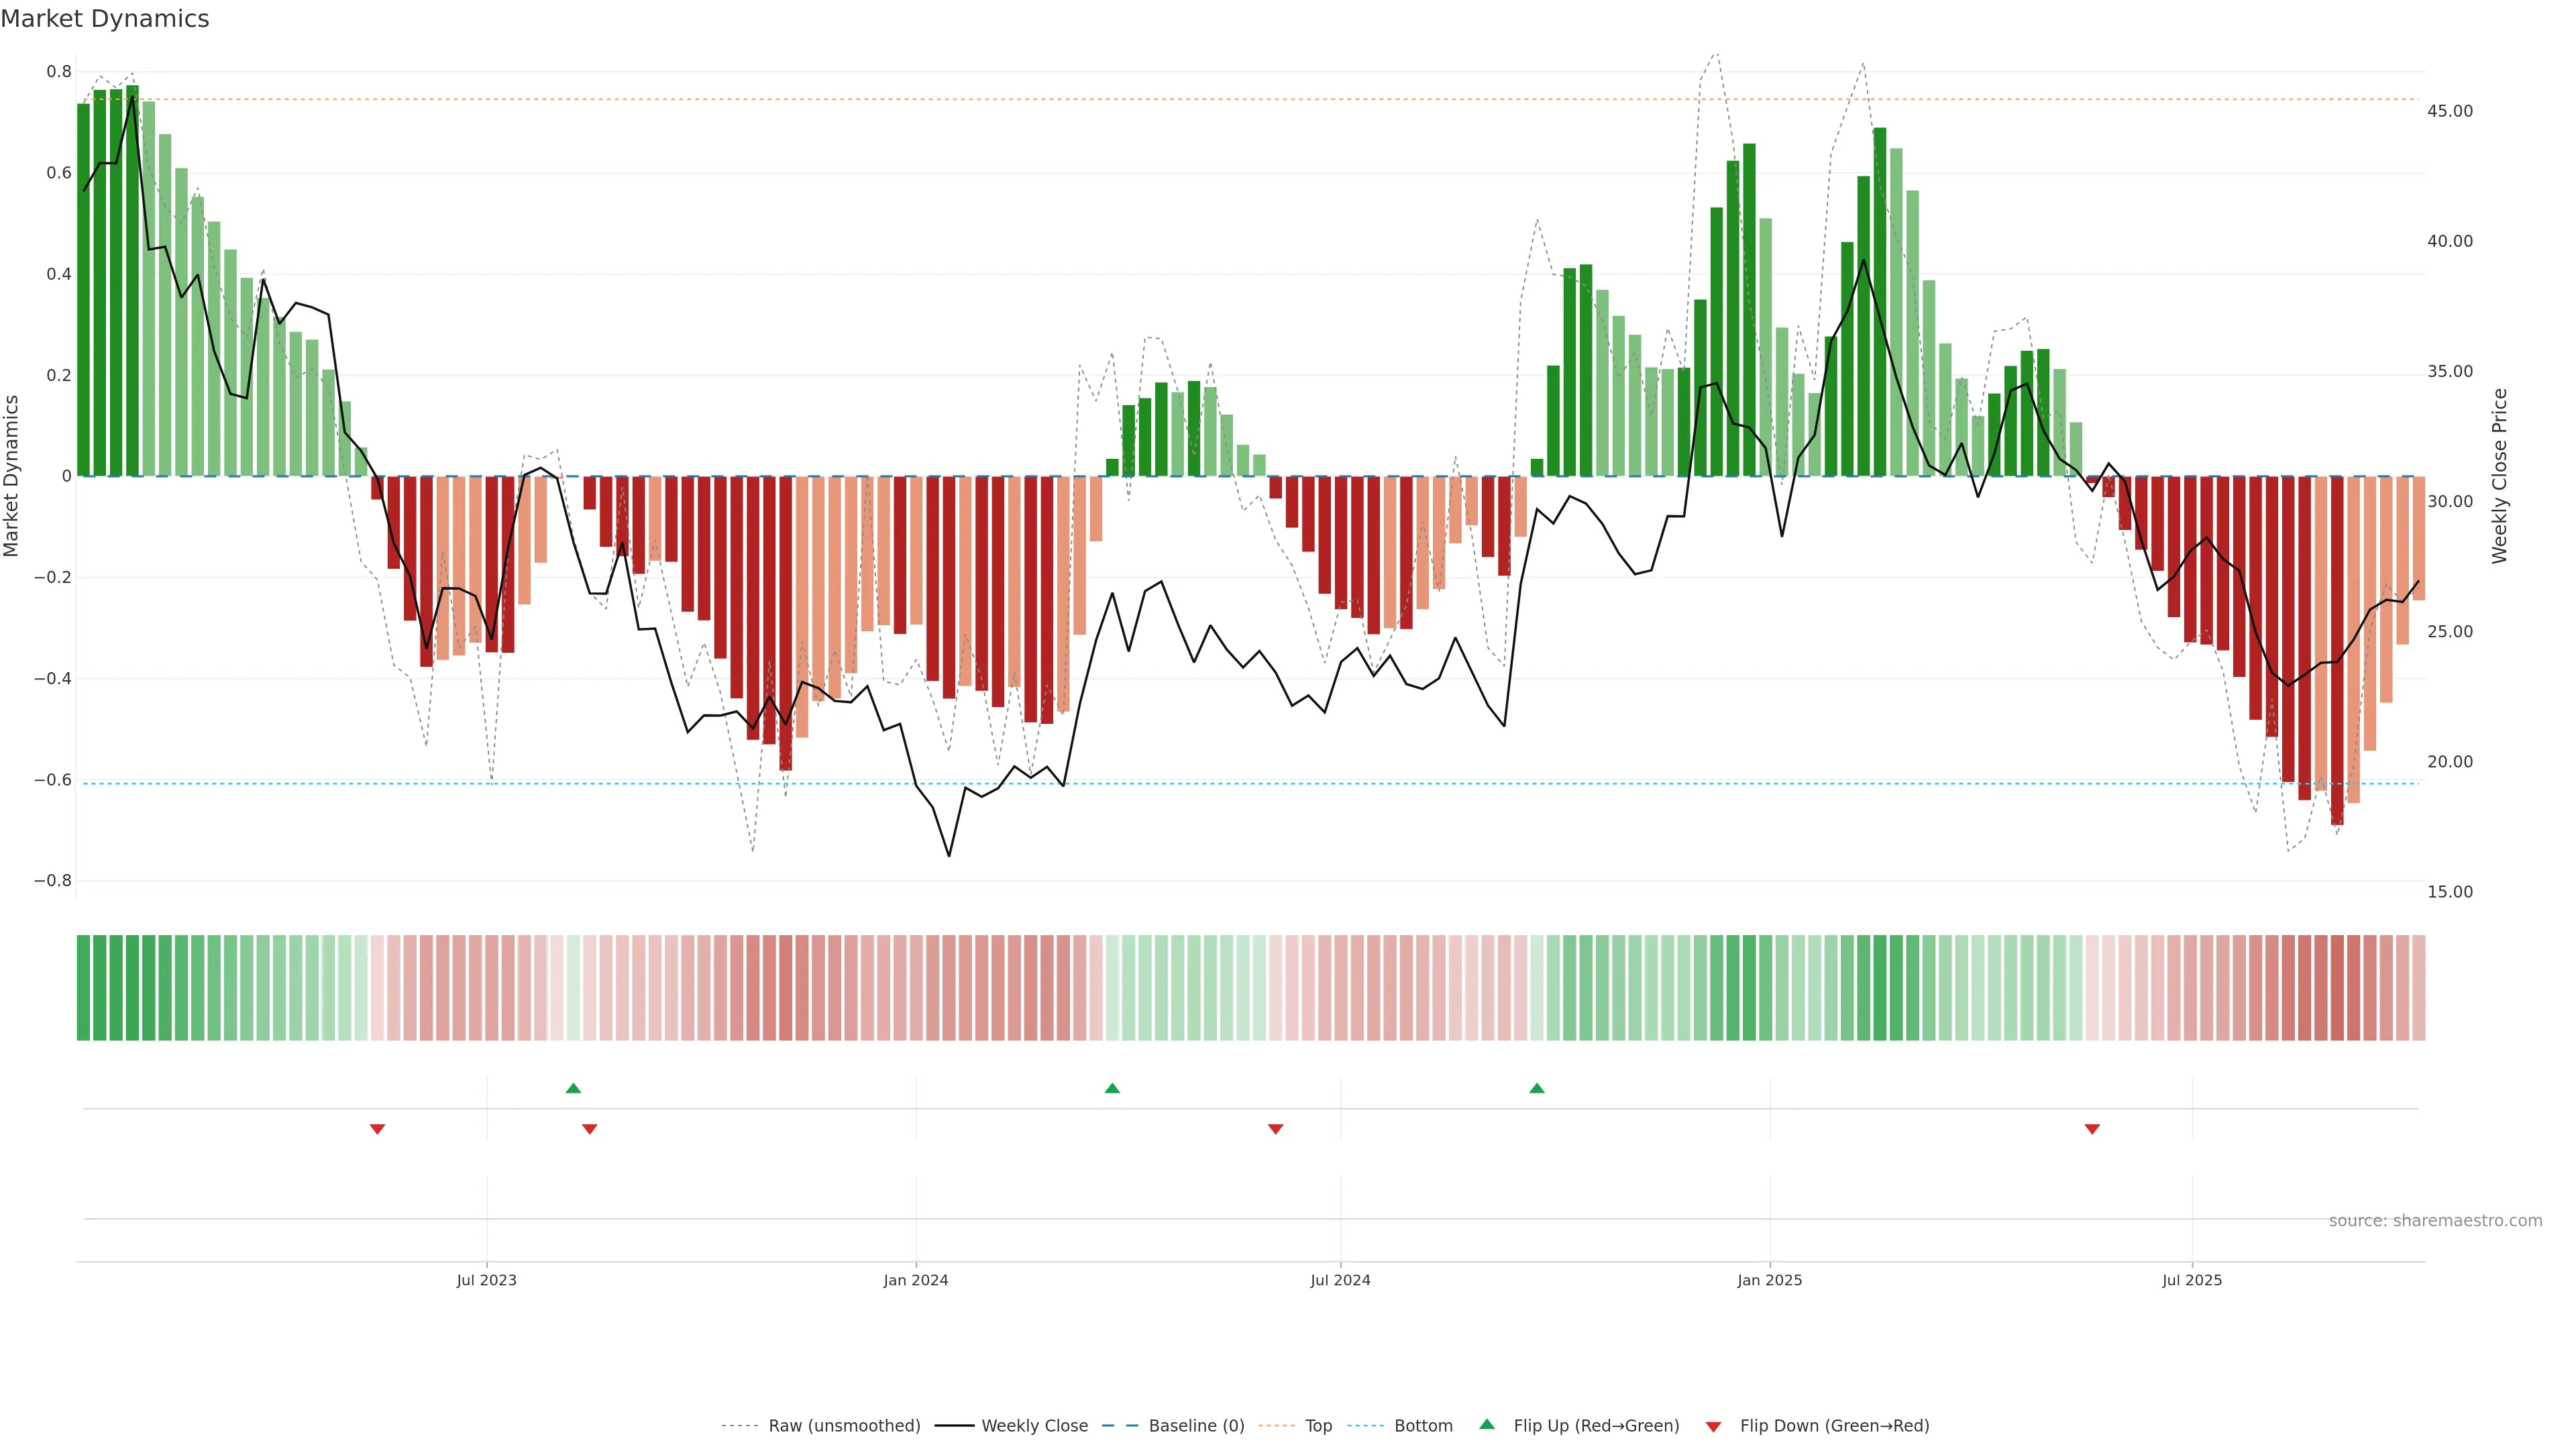Click the red flip-down marker before Jul 2023

377,1129
